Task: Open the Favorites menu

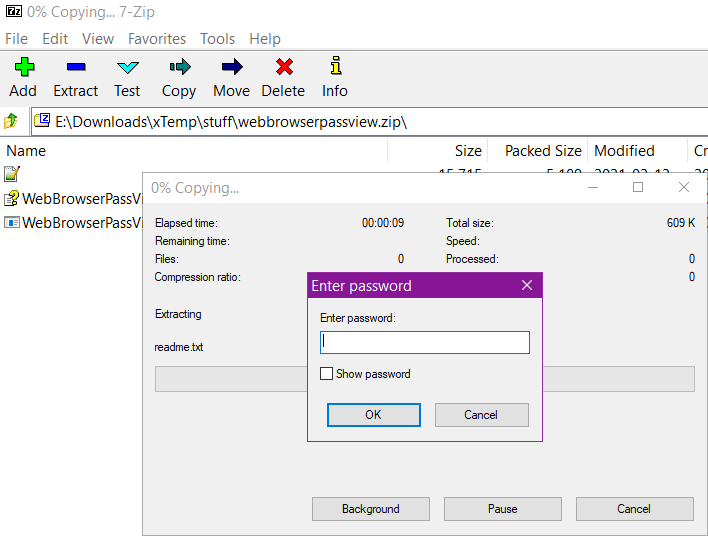Action: tap(157, 39)
